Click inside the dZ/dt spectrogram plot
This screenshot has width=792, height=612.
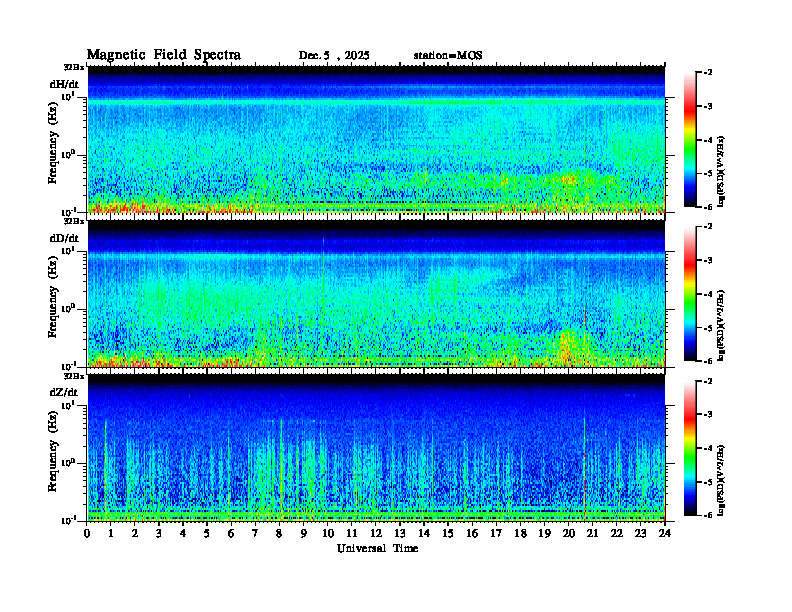[376, 447]
